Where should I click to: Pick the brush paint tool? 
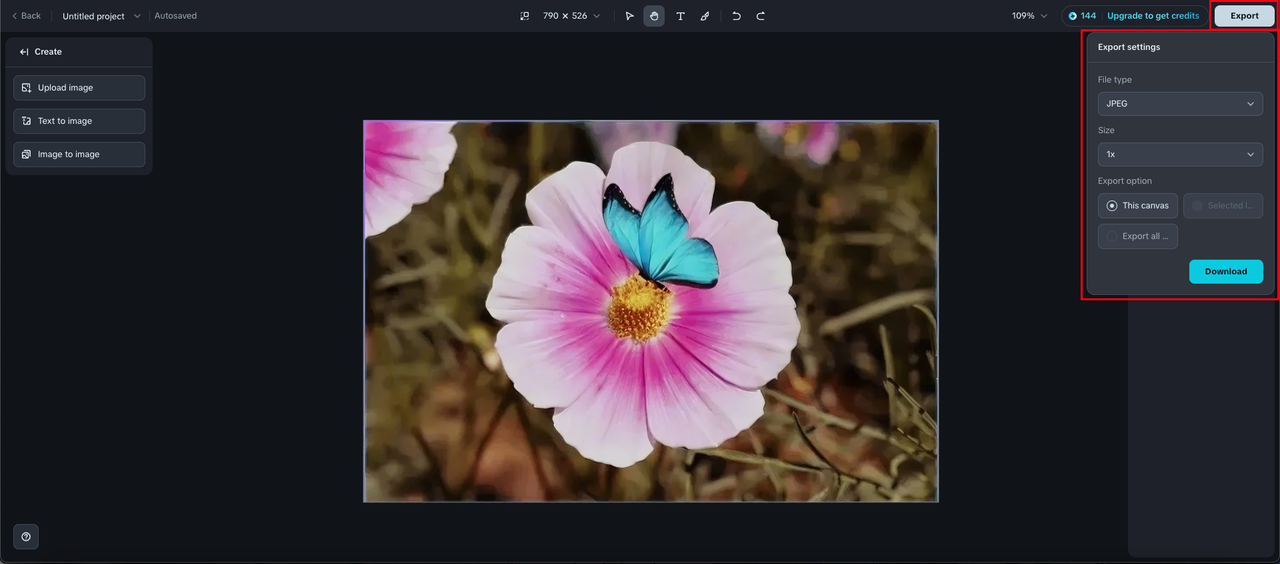point(705,16)
